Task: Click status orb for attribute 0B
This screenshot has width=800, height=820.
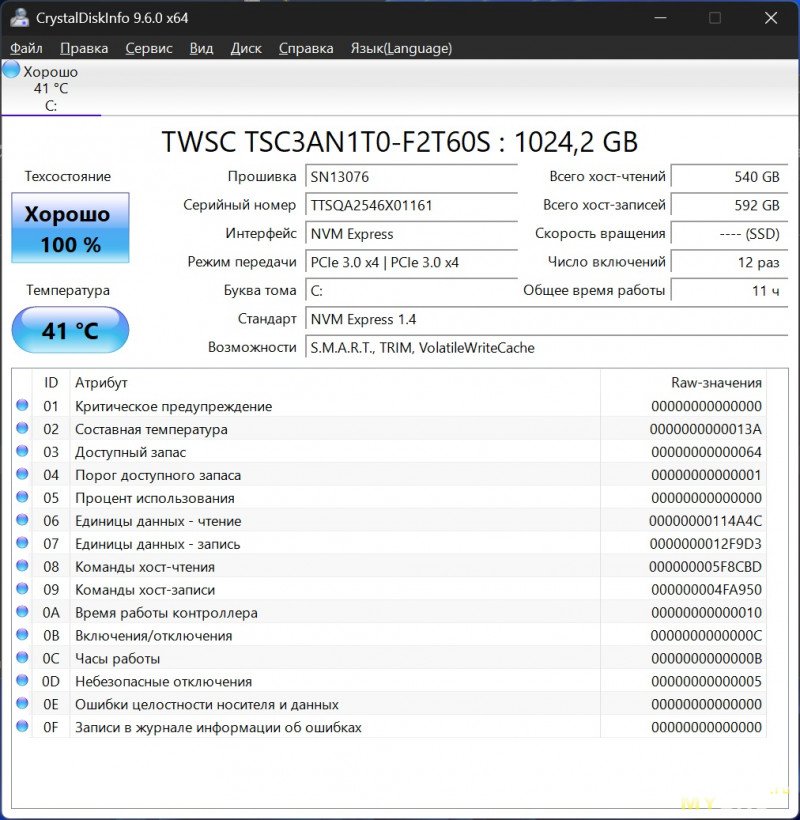Action: 22,634
